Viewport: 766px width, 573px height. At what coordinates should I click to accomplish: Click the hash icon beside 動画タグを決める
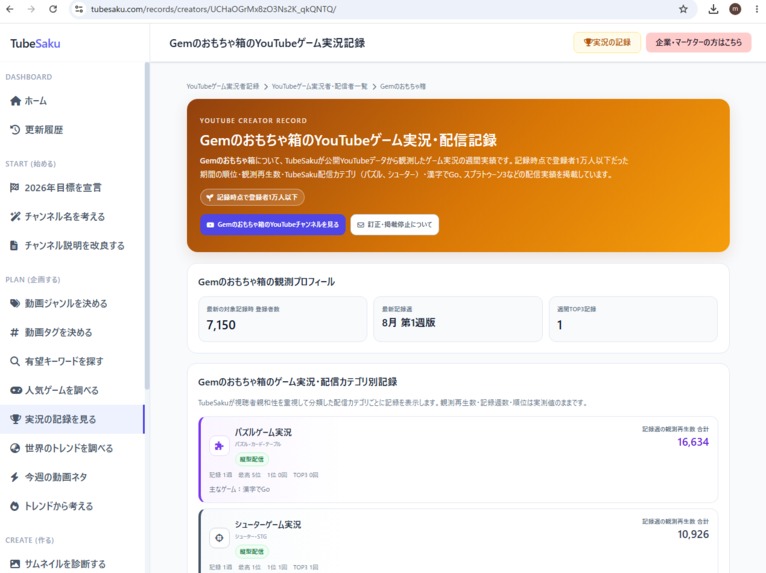click(x=15, y=332)
